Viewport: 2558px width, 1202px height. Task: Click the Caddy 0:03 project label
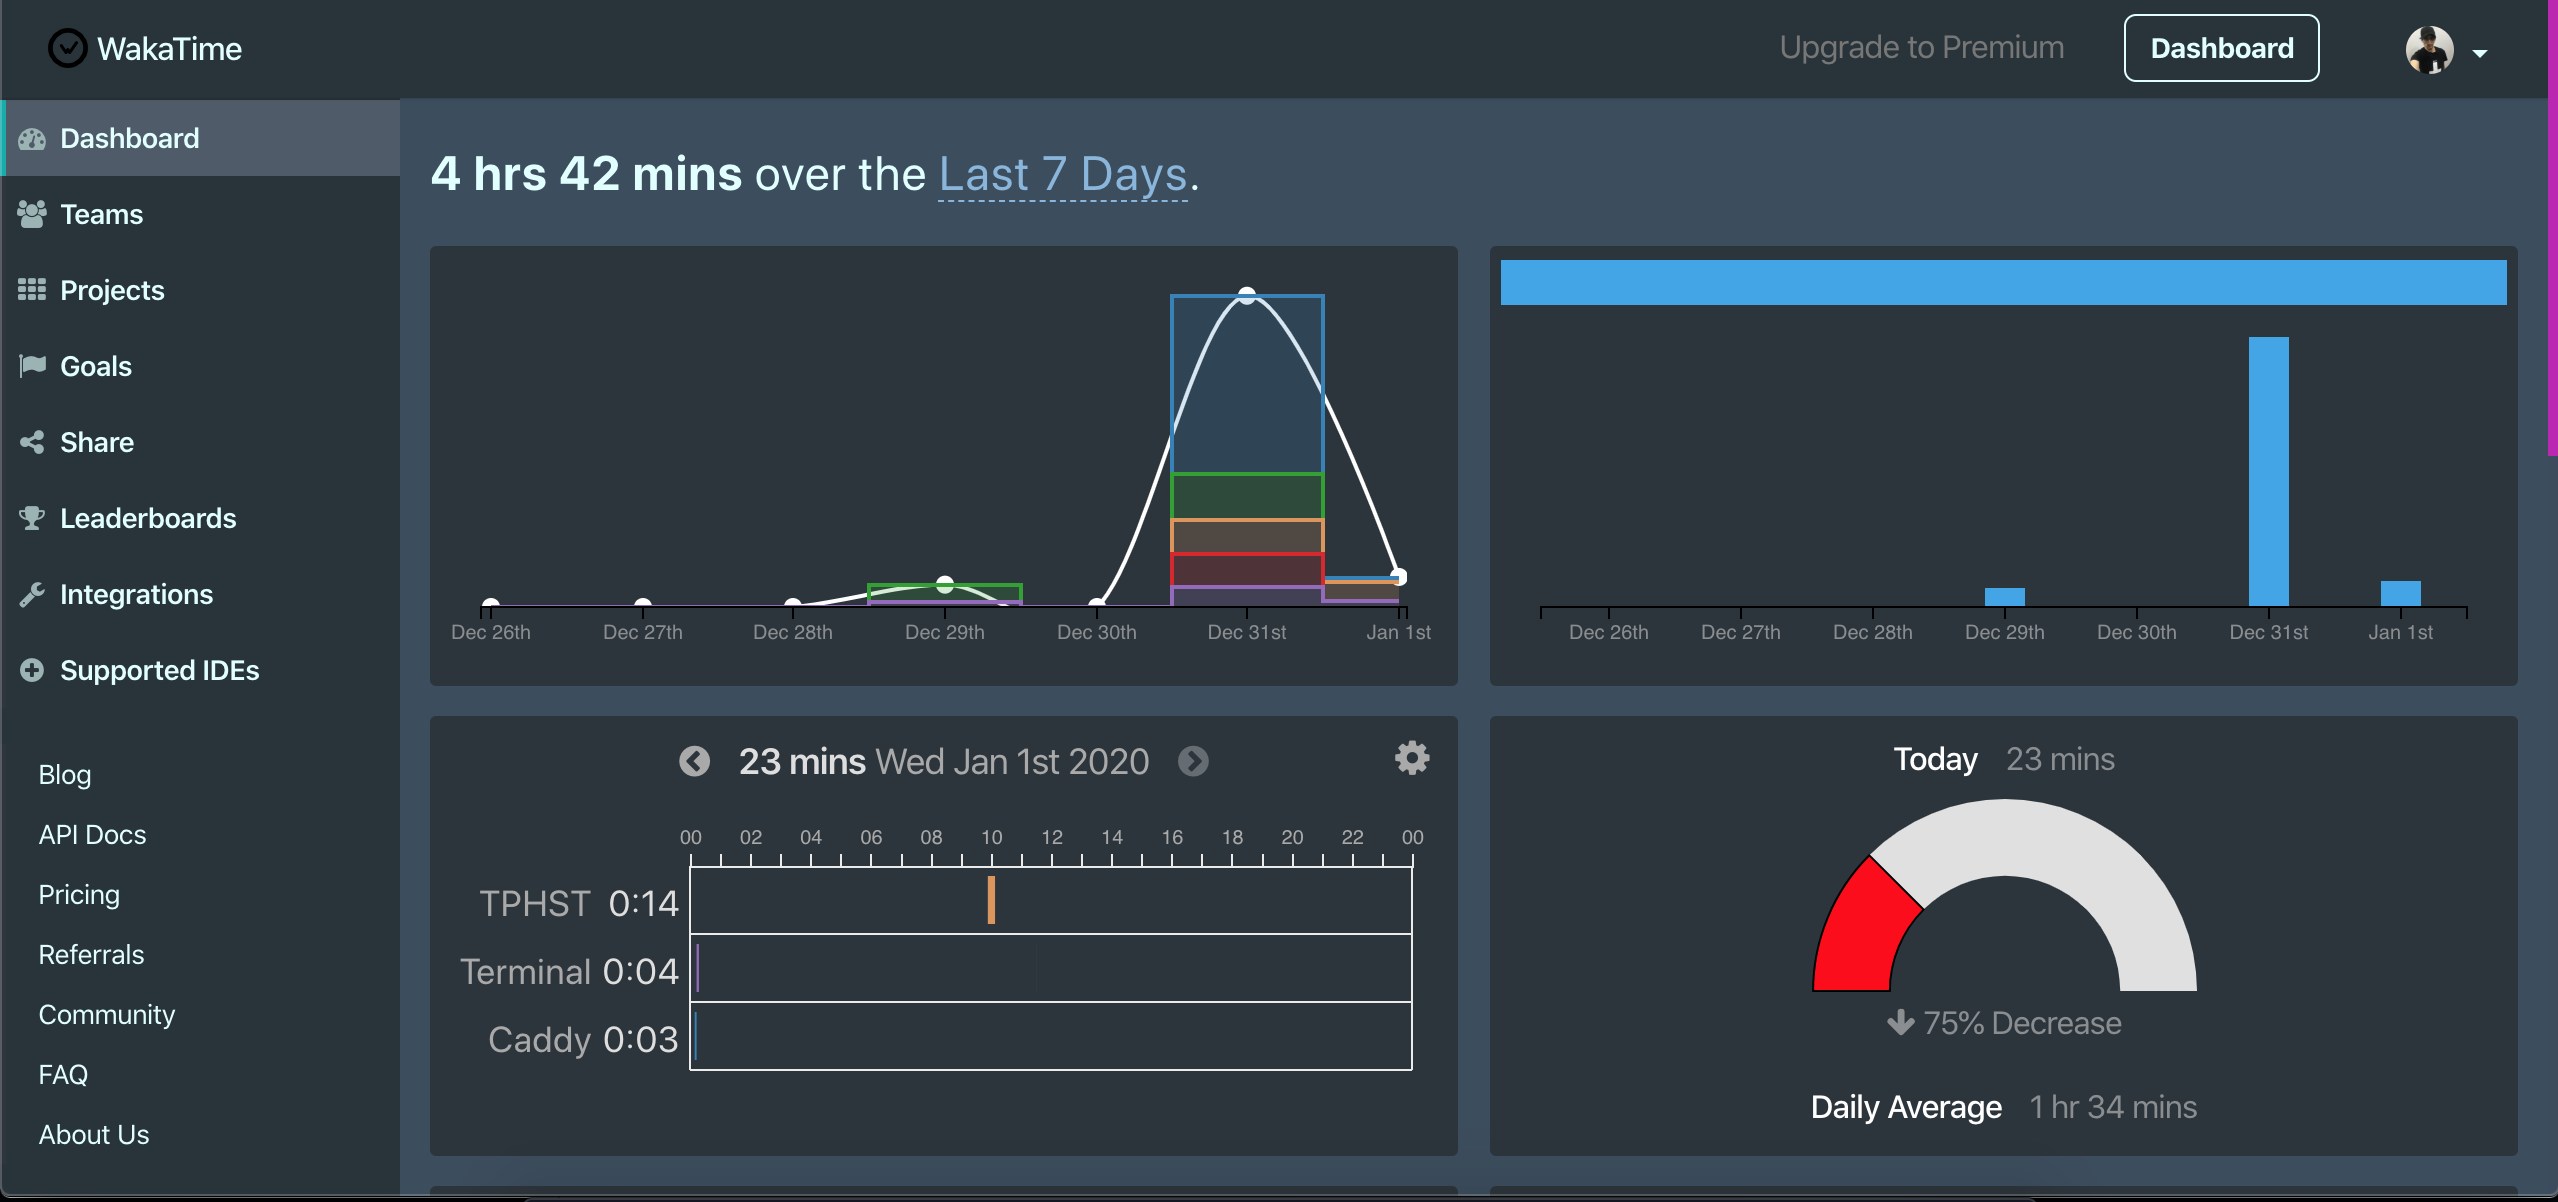tap(583, 1040)
